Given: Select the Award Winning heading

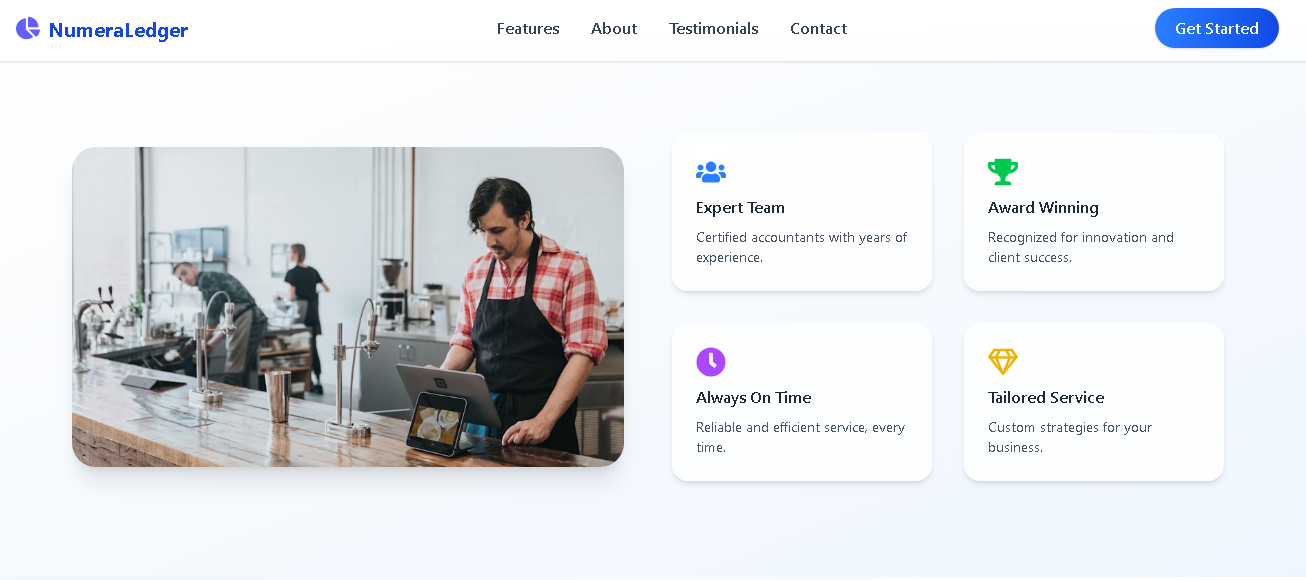Looking at the screenshot, I should click(x=1043, y=208).
